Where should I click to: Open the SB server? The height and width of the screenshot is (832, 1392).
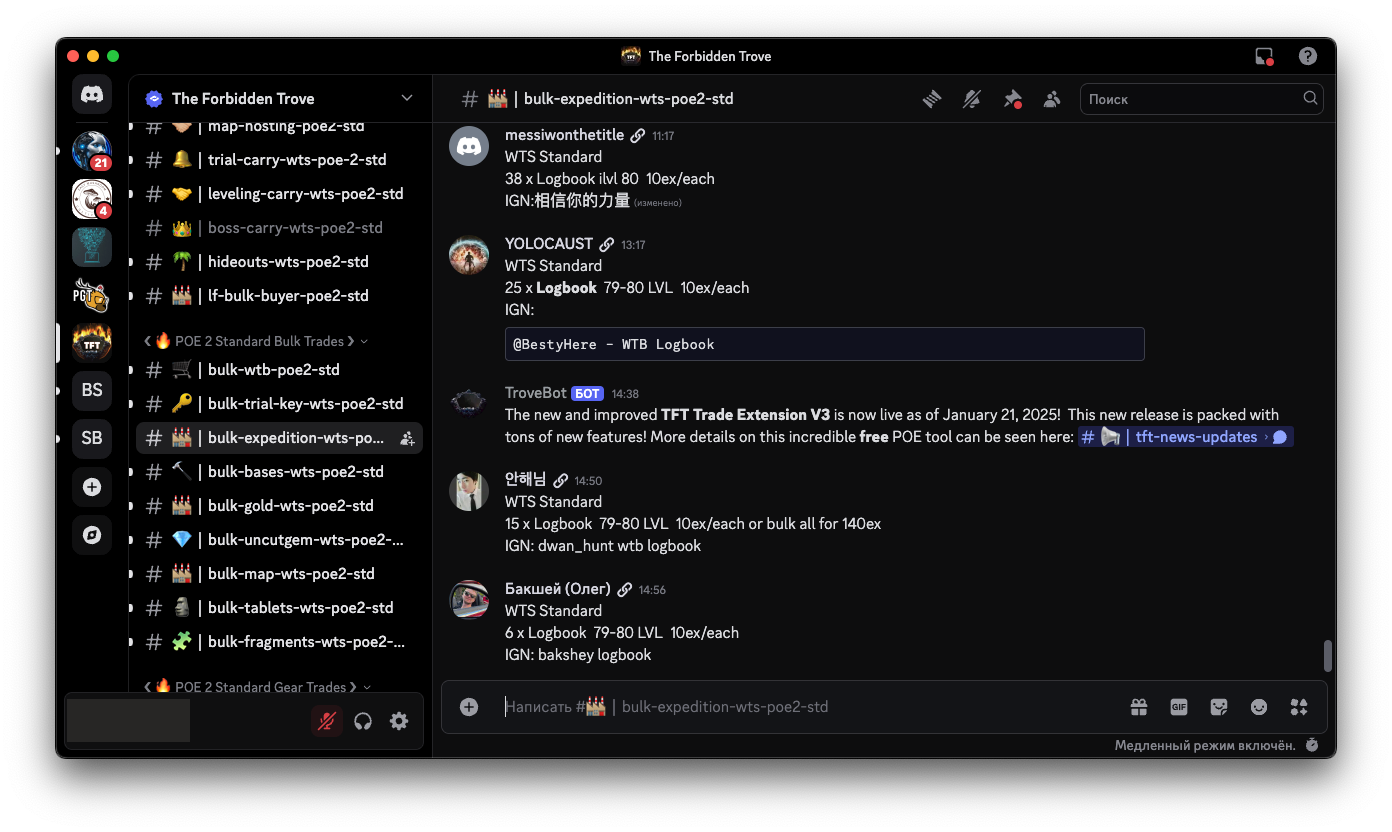[x=92, y=438]
